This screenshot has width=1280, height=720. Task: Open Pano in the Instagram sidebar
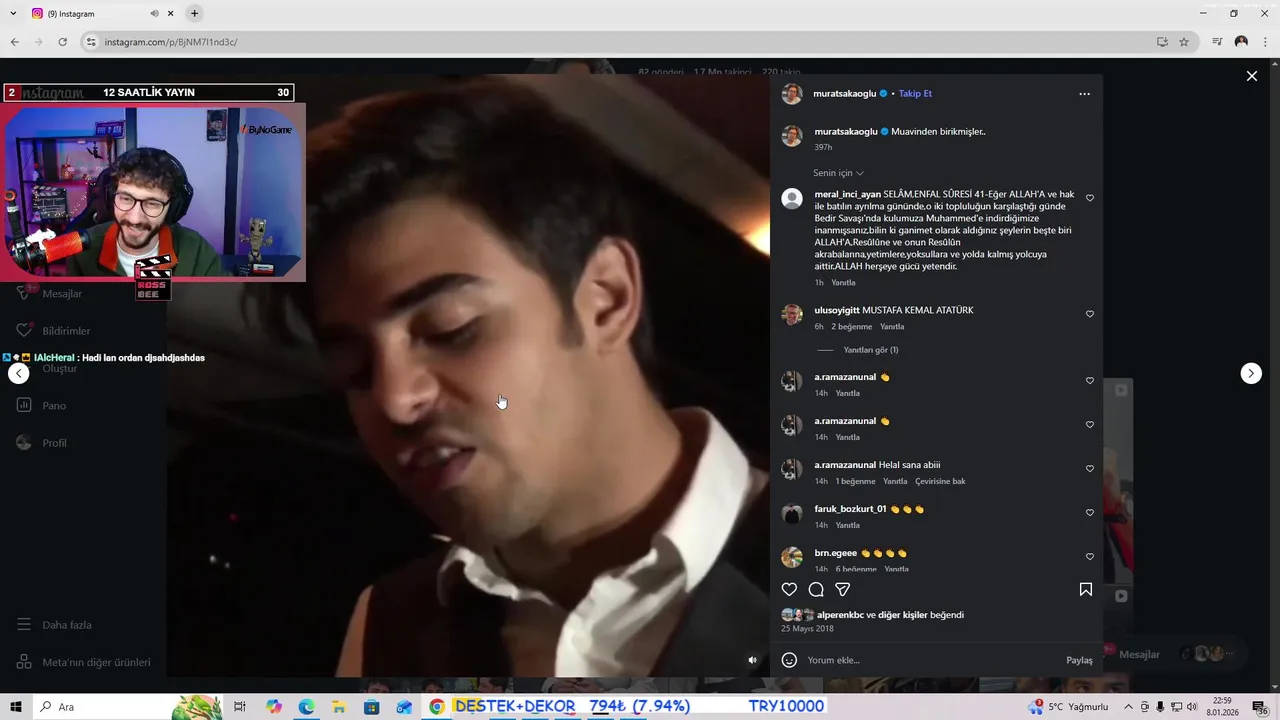tap(41, 406)
